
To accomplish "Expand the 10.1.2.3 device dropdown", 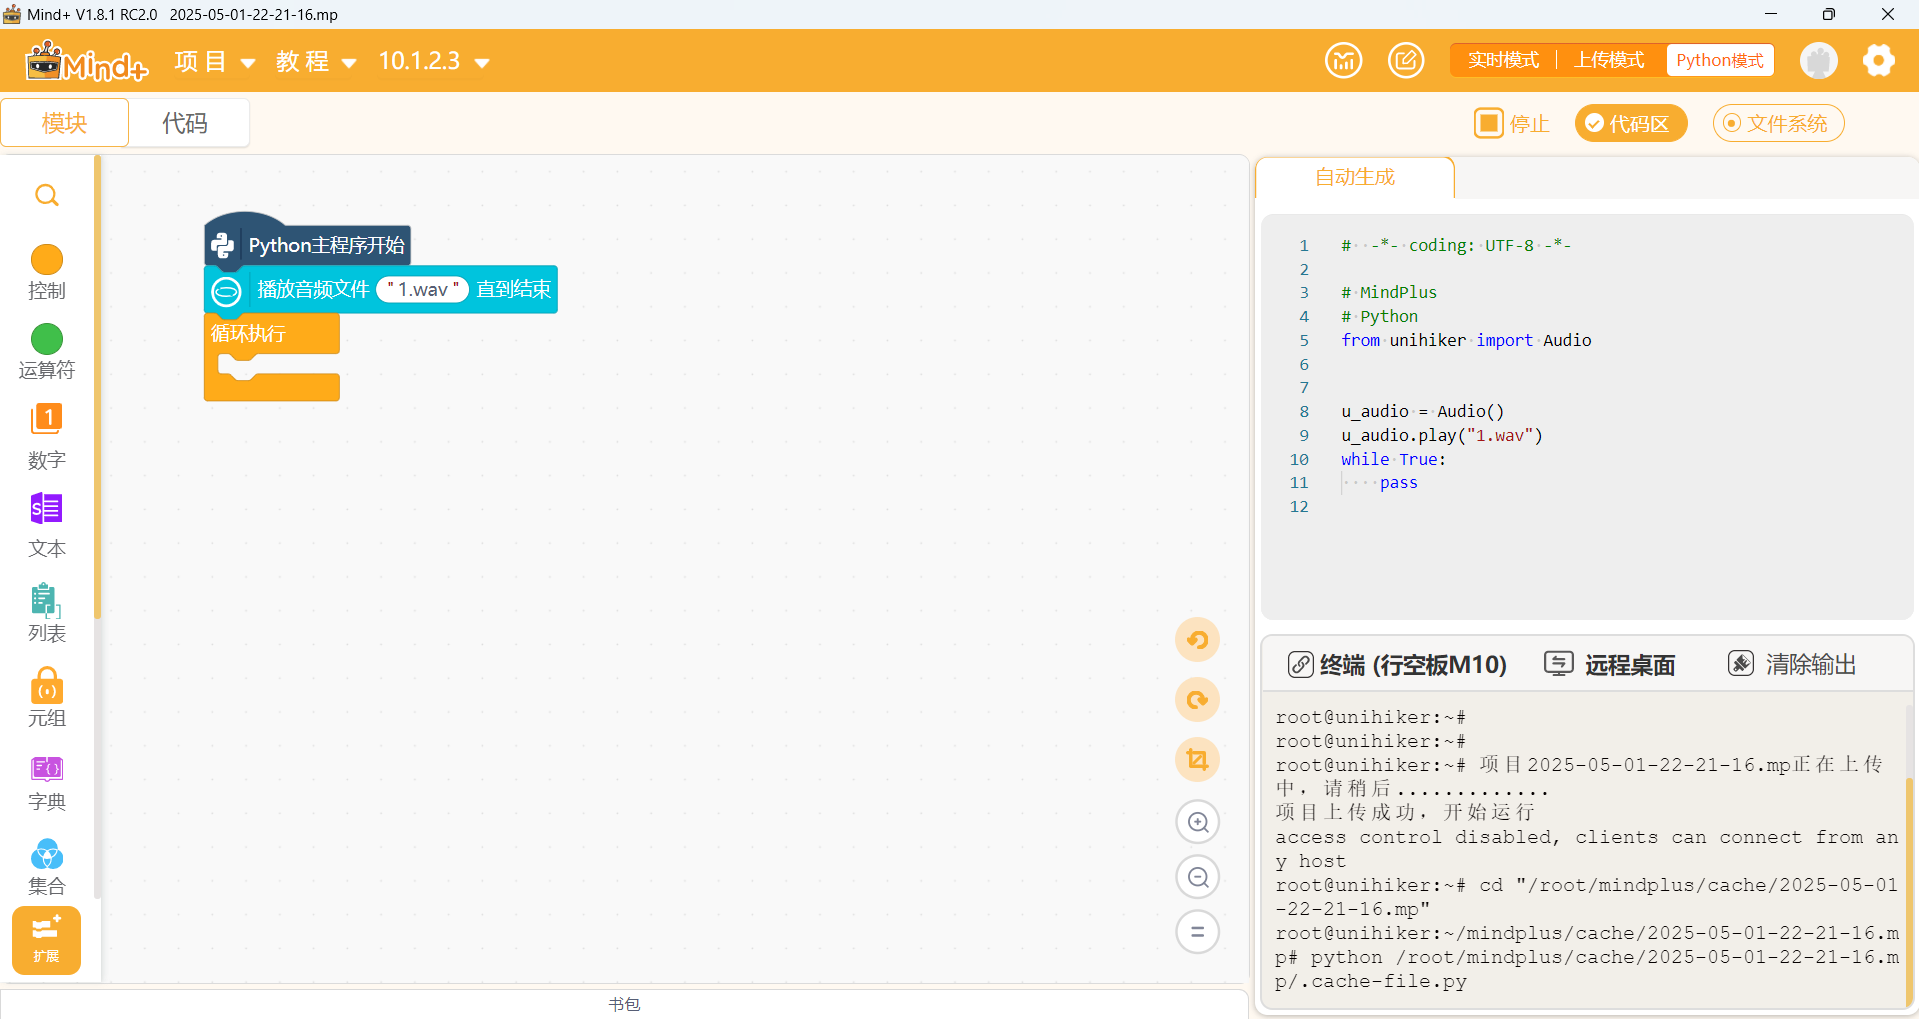I will (x=434, y=61).
